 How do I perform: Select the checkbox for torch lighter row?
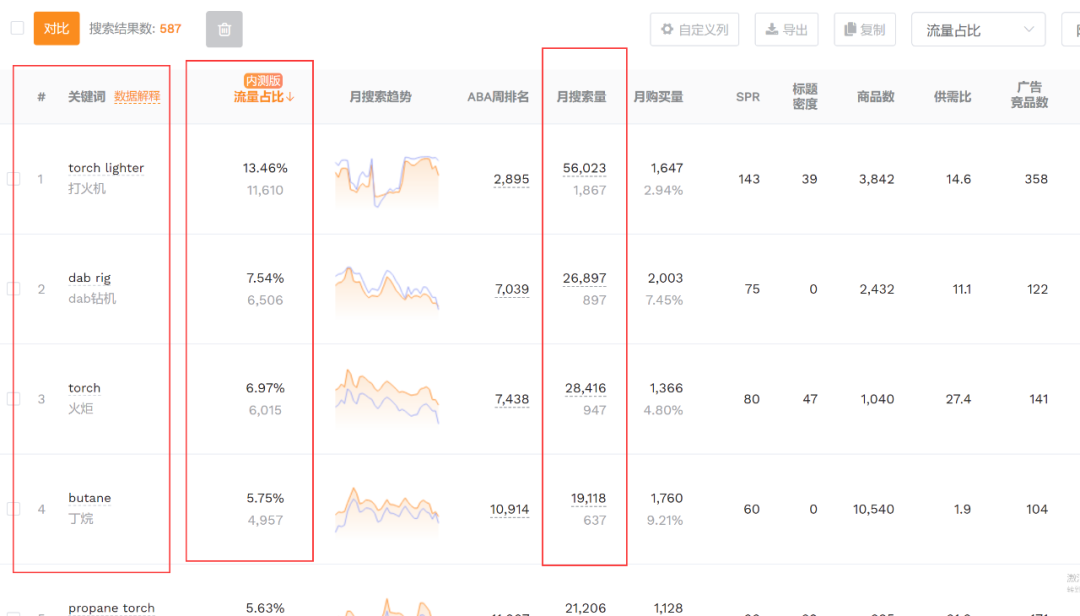click(x=14, y=178)
